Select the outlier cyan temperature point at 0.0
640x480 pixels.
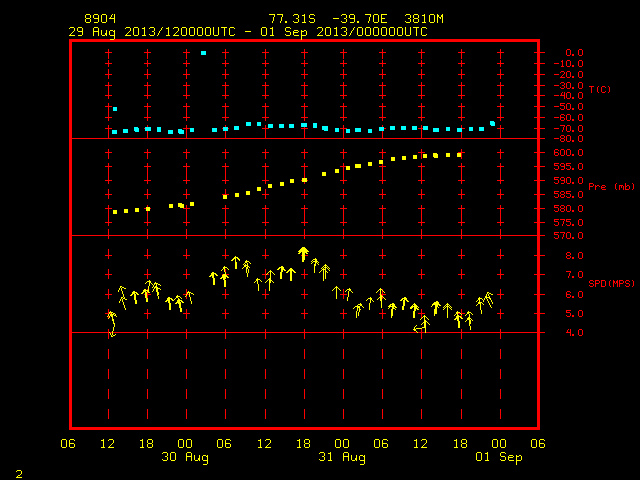(x=203, y=53)
